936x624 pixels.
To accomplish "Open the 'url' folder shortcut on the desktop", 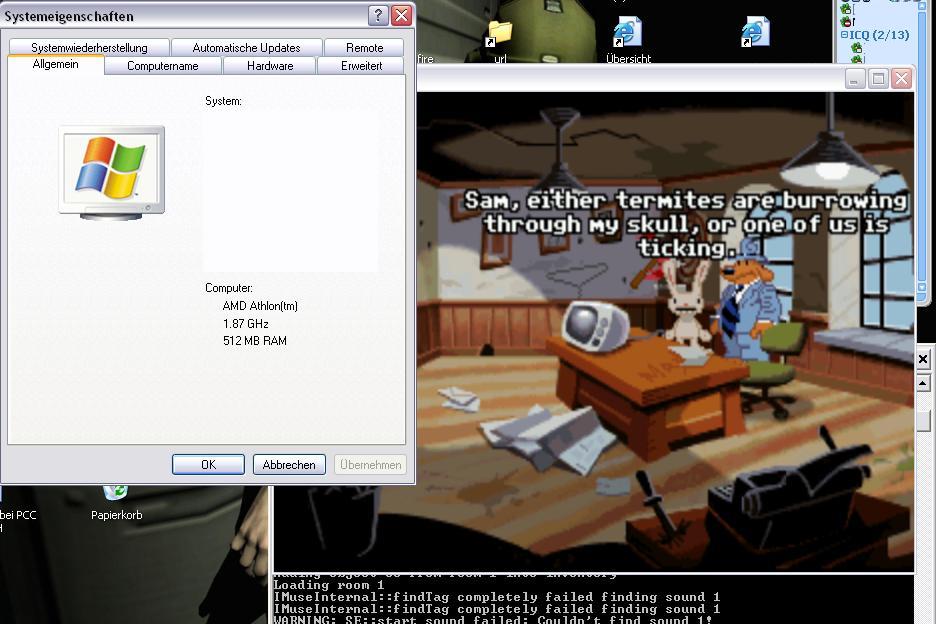I will [x=500, y=41].
